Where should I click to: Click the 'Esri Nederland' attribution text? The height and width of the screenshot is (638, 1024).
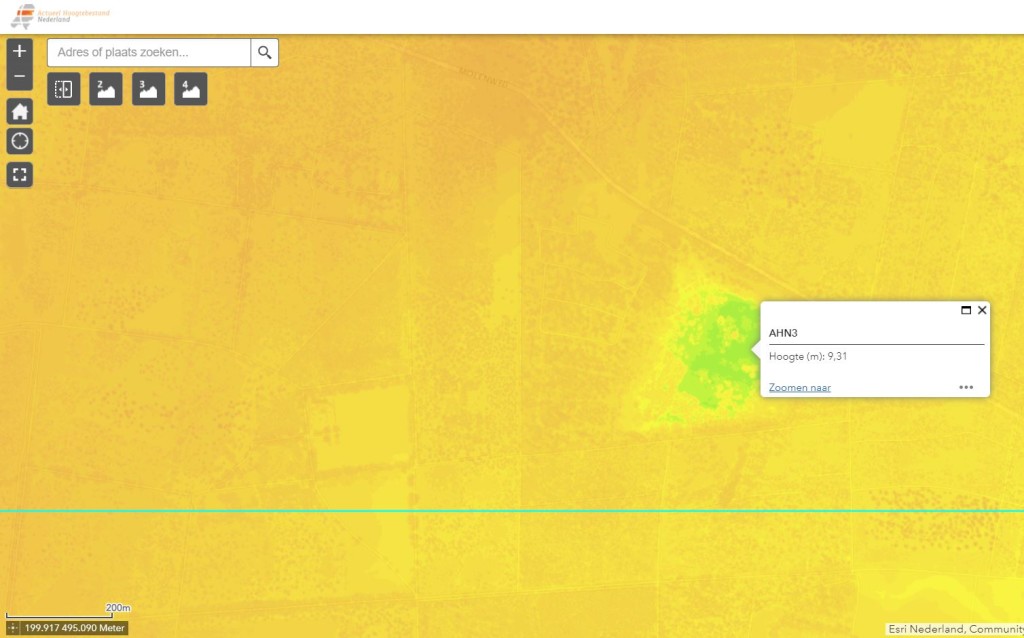[x=925, y=630]
